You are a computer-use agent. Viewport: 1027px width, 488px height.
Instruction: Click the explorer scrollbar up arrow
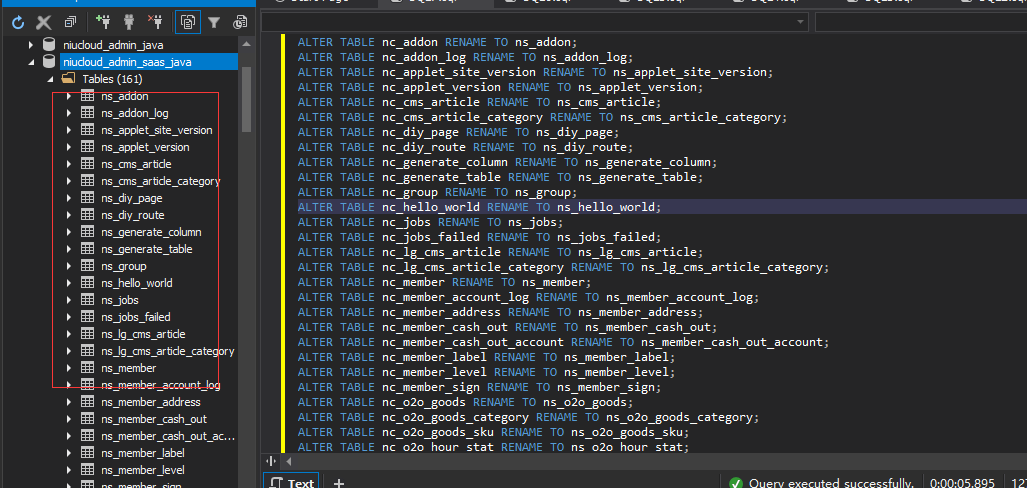click(246, 46)
